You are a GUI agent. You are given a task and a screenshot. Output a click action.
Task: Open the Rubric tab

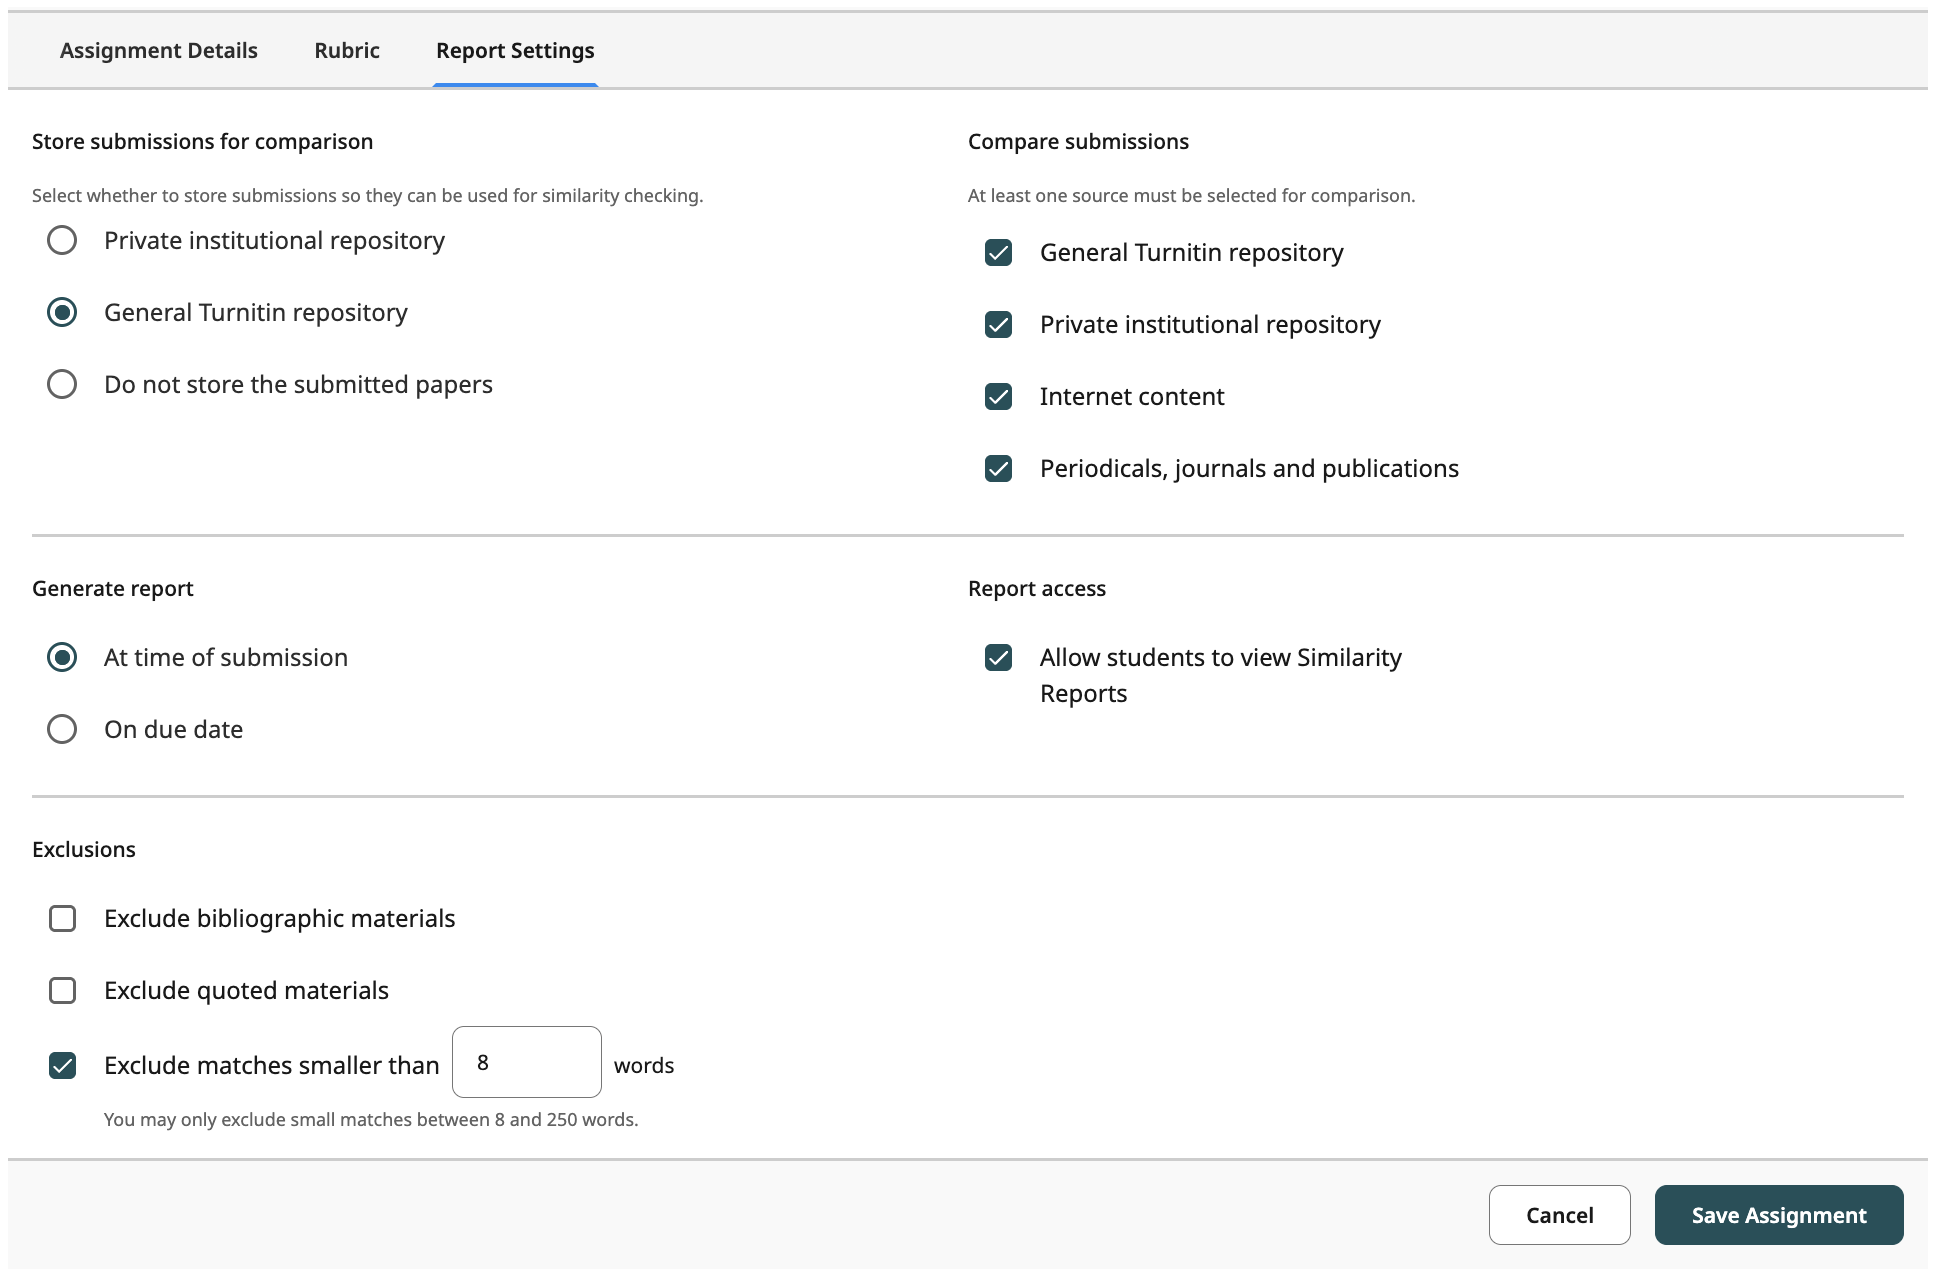pyautogui.click(x=346, y=50)
